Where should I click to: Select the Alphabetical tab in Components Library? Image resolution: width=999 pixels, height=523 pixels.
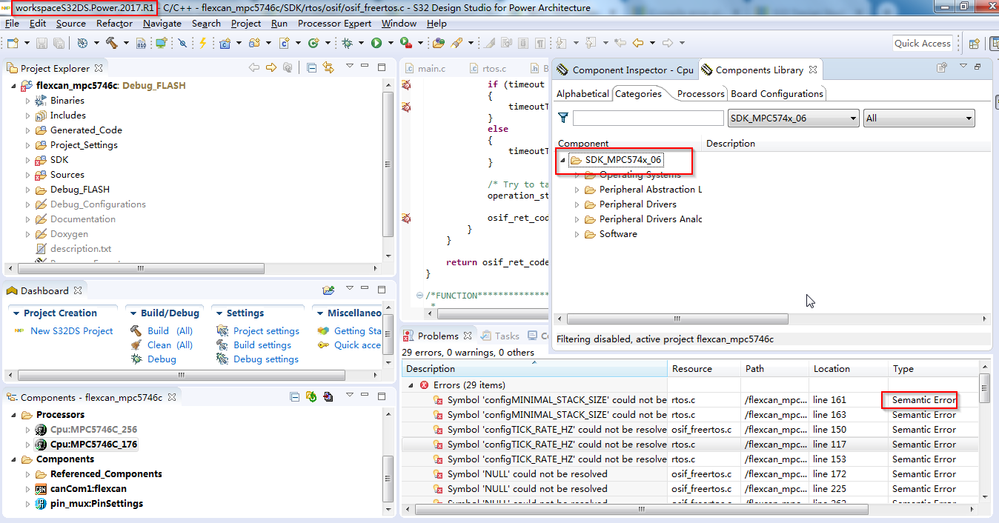click(x=582, y=94)
